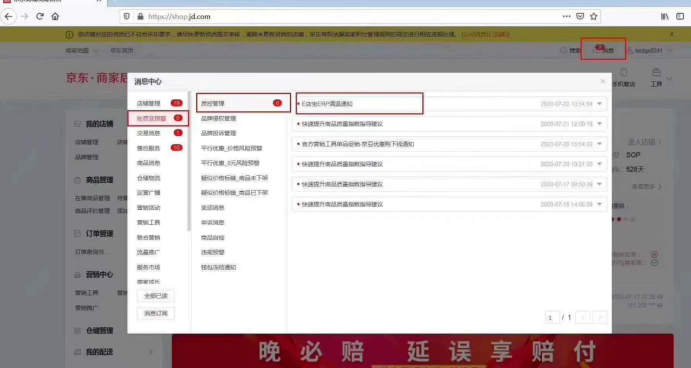Image resolution: width=691 pixels, height=368 pixels.
Task: Open the 消息 messages icon in header
Action: tap(603, 49)
